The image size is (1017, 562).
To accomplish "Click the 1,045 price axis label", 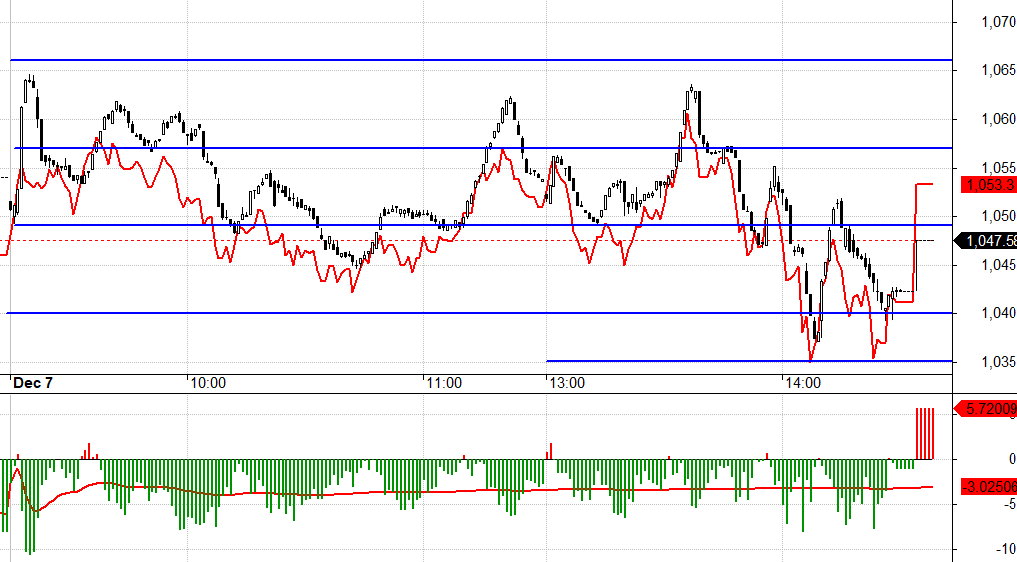I will pyautogui.click(x=996, y=265).
